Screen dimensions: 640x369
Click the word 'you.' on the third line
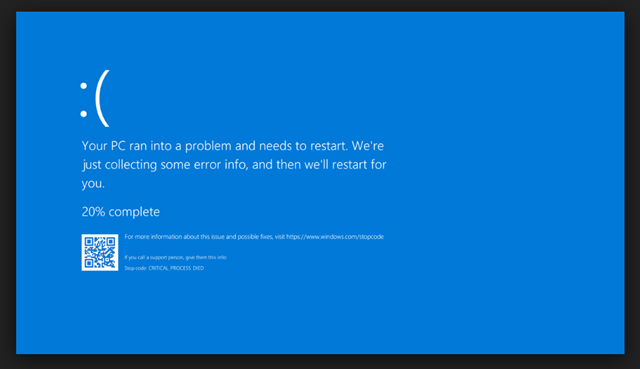(x=93, y=184)
